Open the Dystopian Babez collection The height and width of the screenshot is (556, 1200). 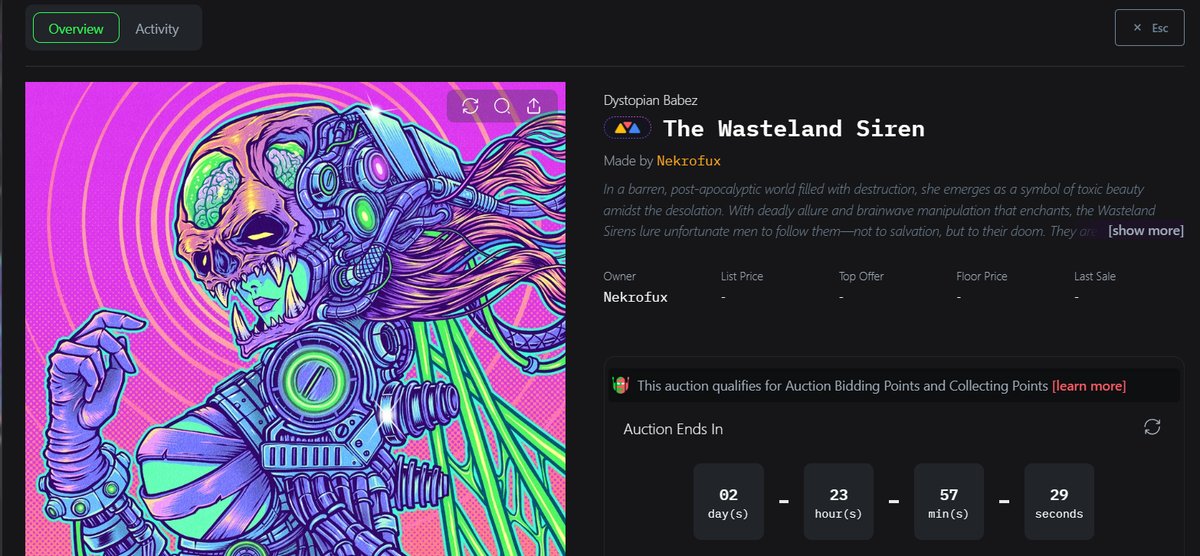[651, 100]
